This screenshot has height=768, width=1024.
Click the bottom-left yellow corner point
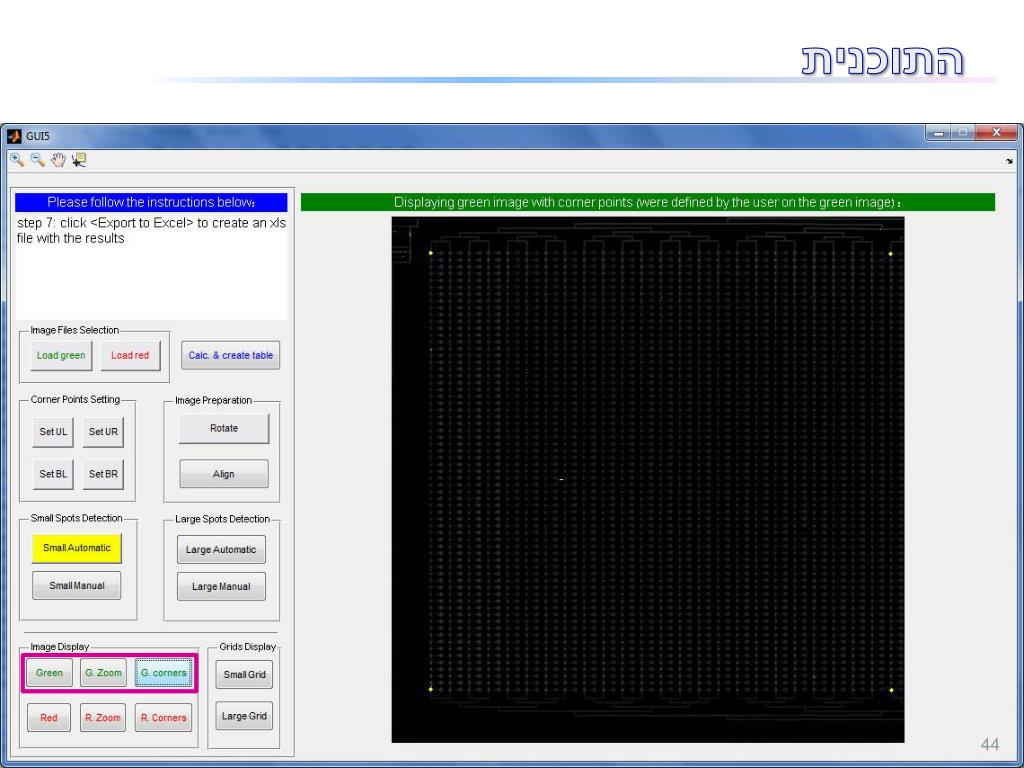pos(430,689)
